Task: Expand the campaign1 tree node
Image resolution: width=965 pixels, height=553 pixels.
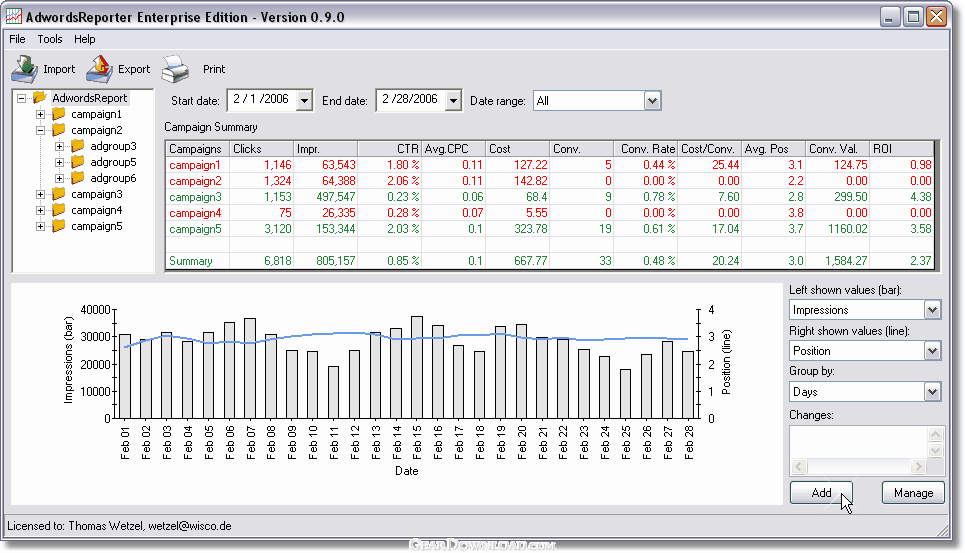Action: pyautogui.click(x=40, y=114)
